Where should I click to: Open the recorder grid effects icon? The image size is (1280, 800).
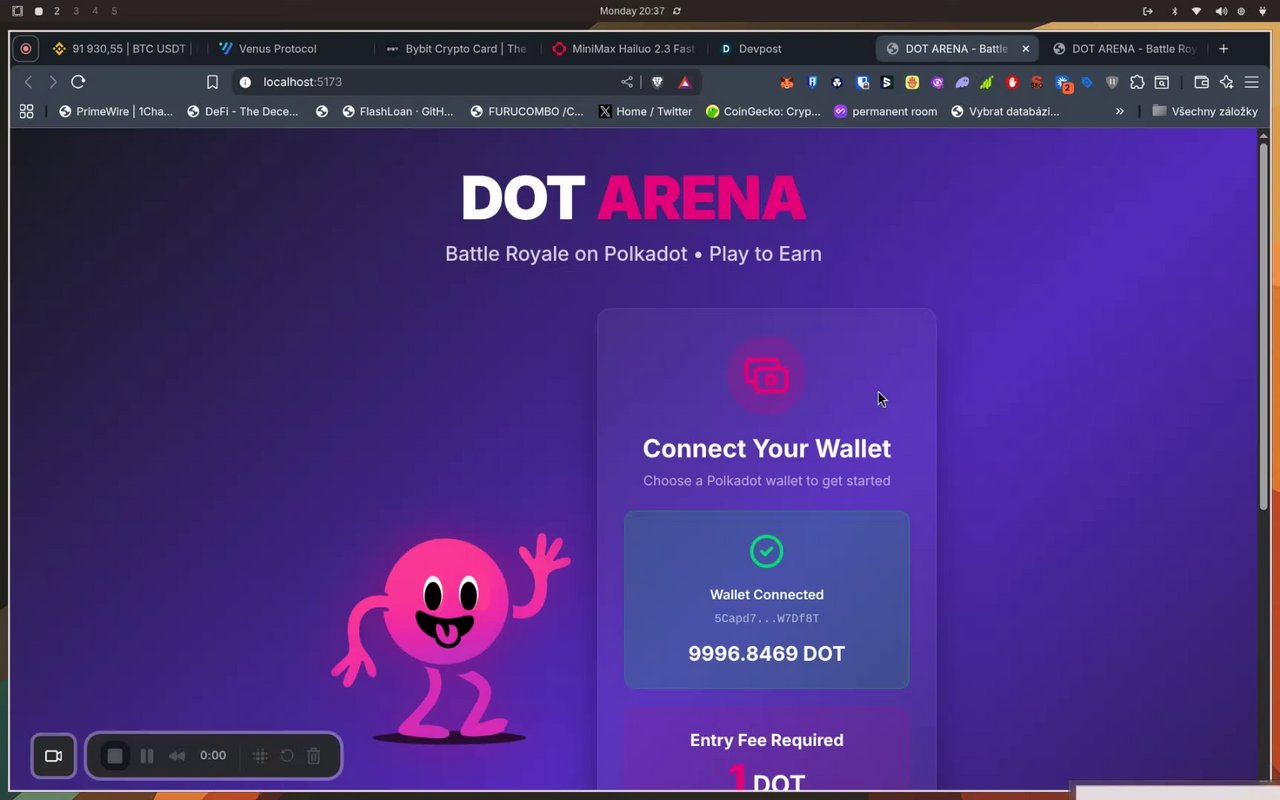coord(260,756)
